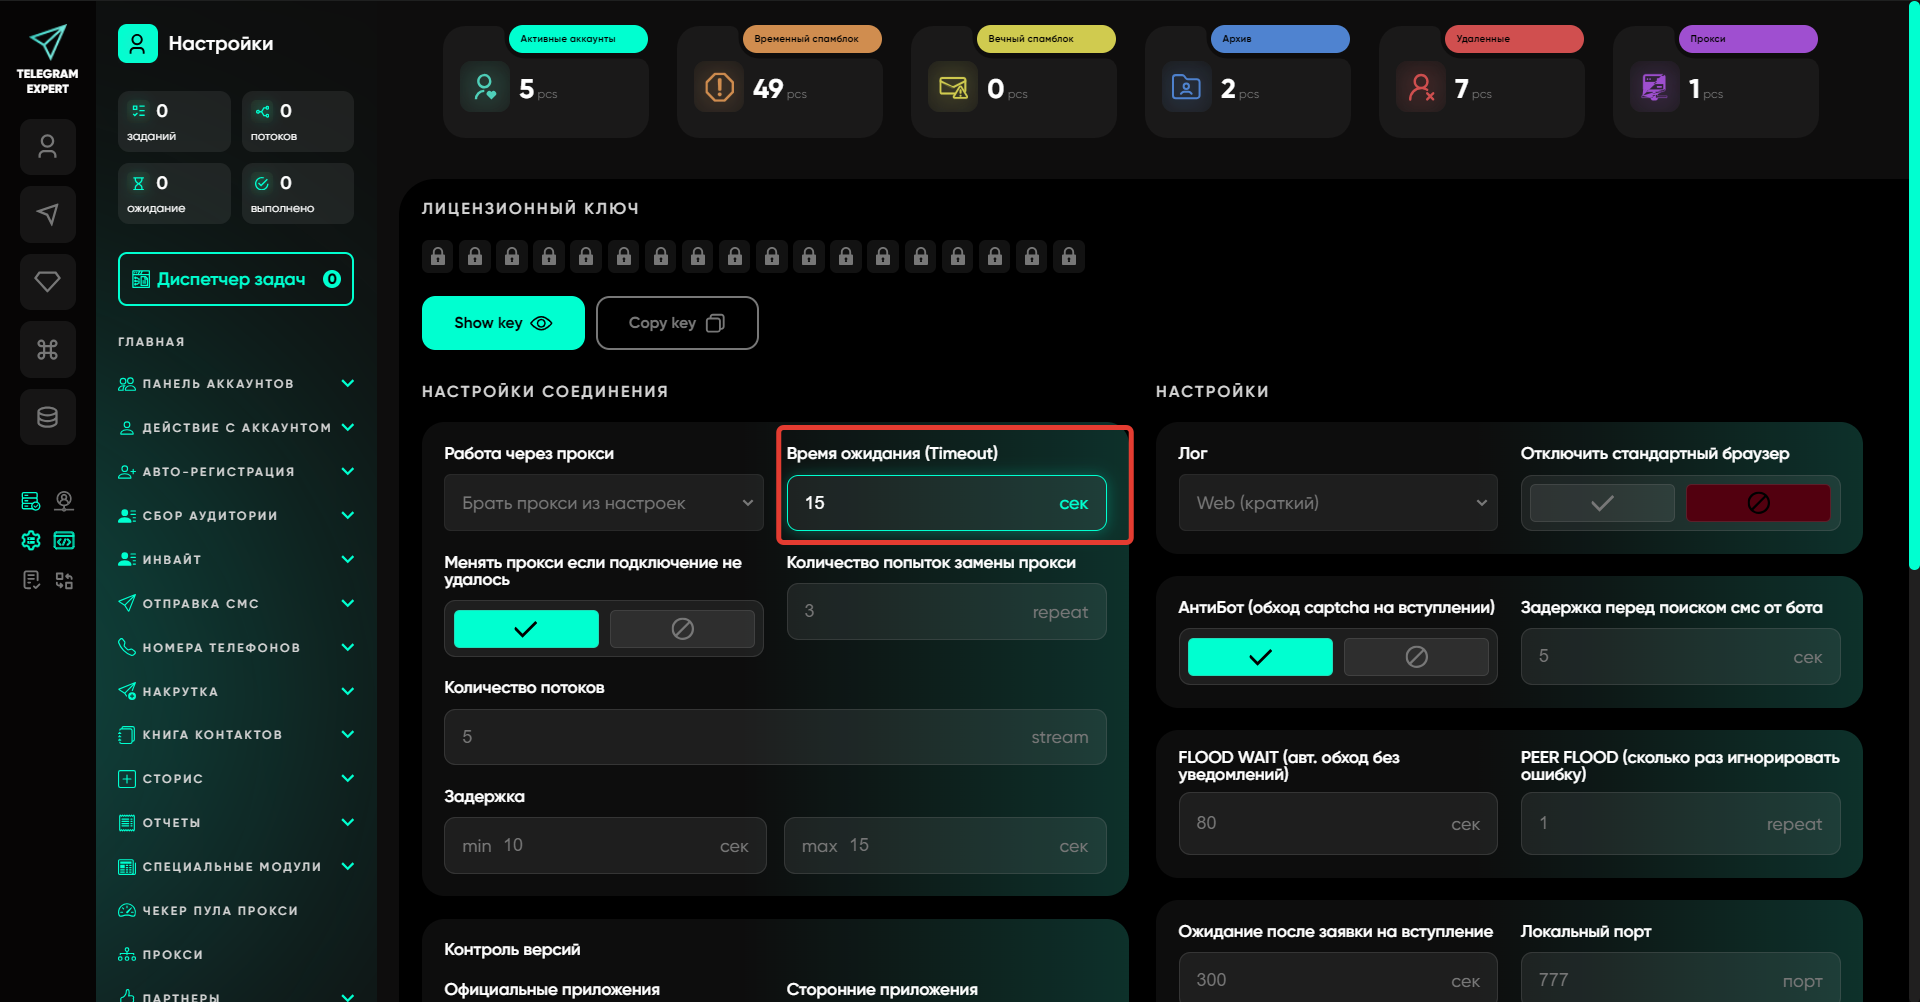The width and height of the screenshot is (1920, 1002).
Task: Enable disabling the standard browser
Action: [1601, 503]
